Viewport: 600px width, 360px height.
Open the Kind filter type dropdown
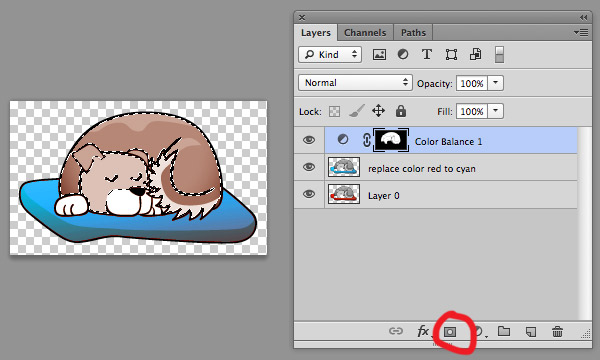pos(330,54)
